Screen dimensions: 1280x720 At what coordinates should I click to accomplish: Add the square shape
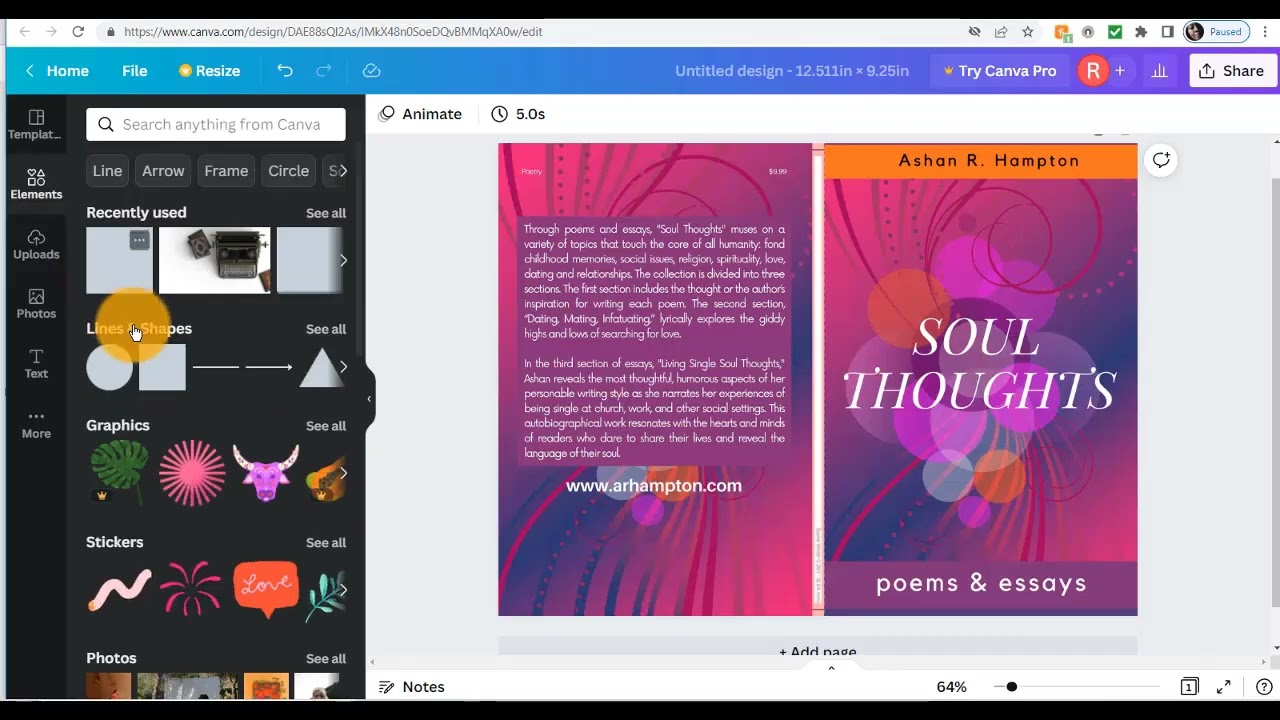[162, 367]
